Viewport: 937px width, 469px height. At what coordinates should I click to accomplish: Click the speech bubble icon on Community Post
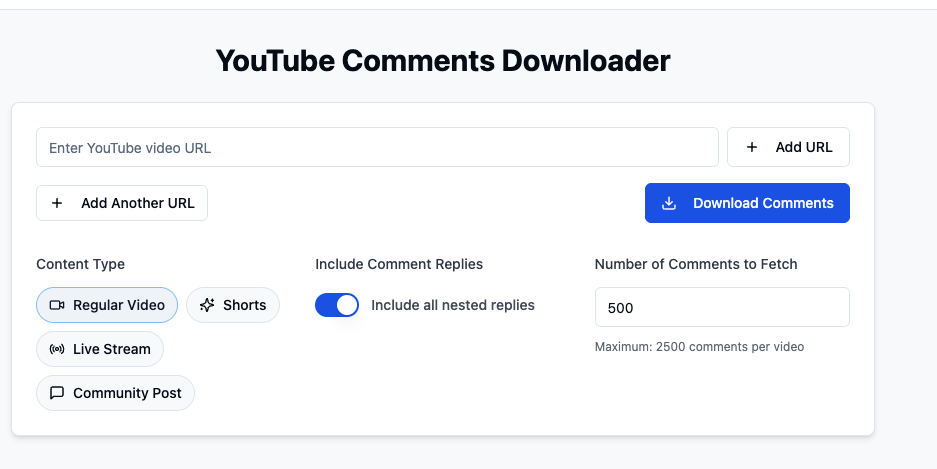coord(57,393)
